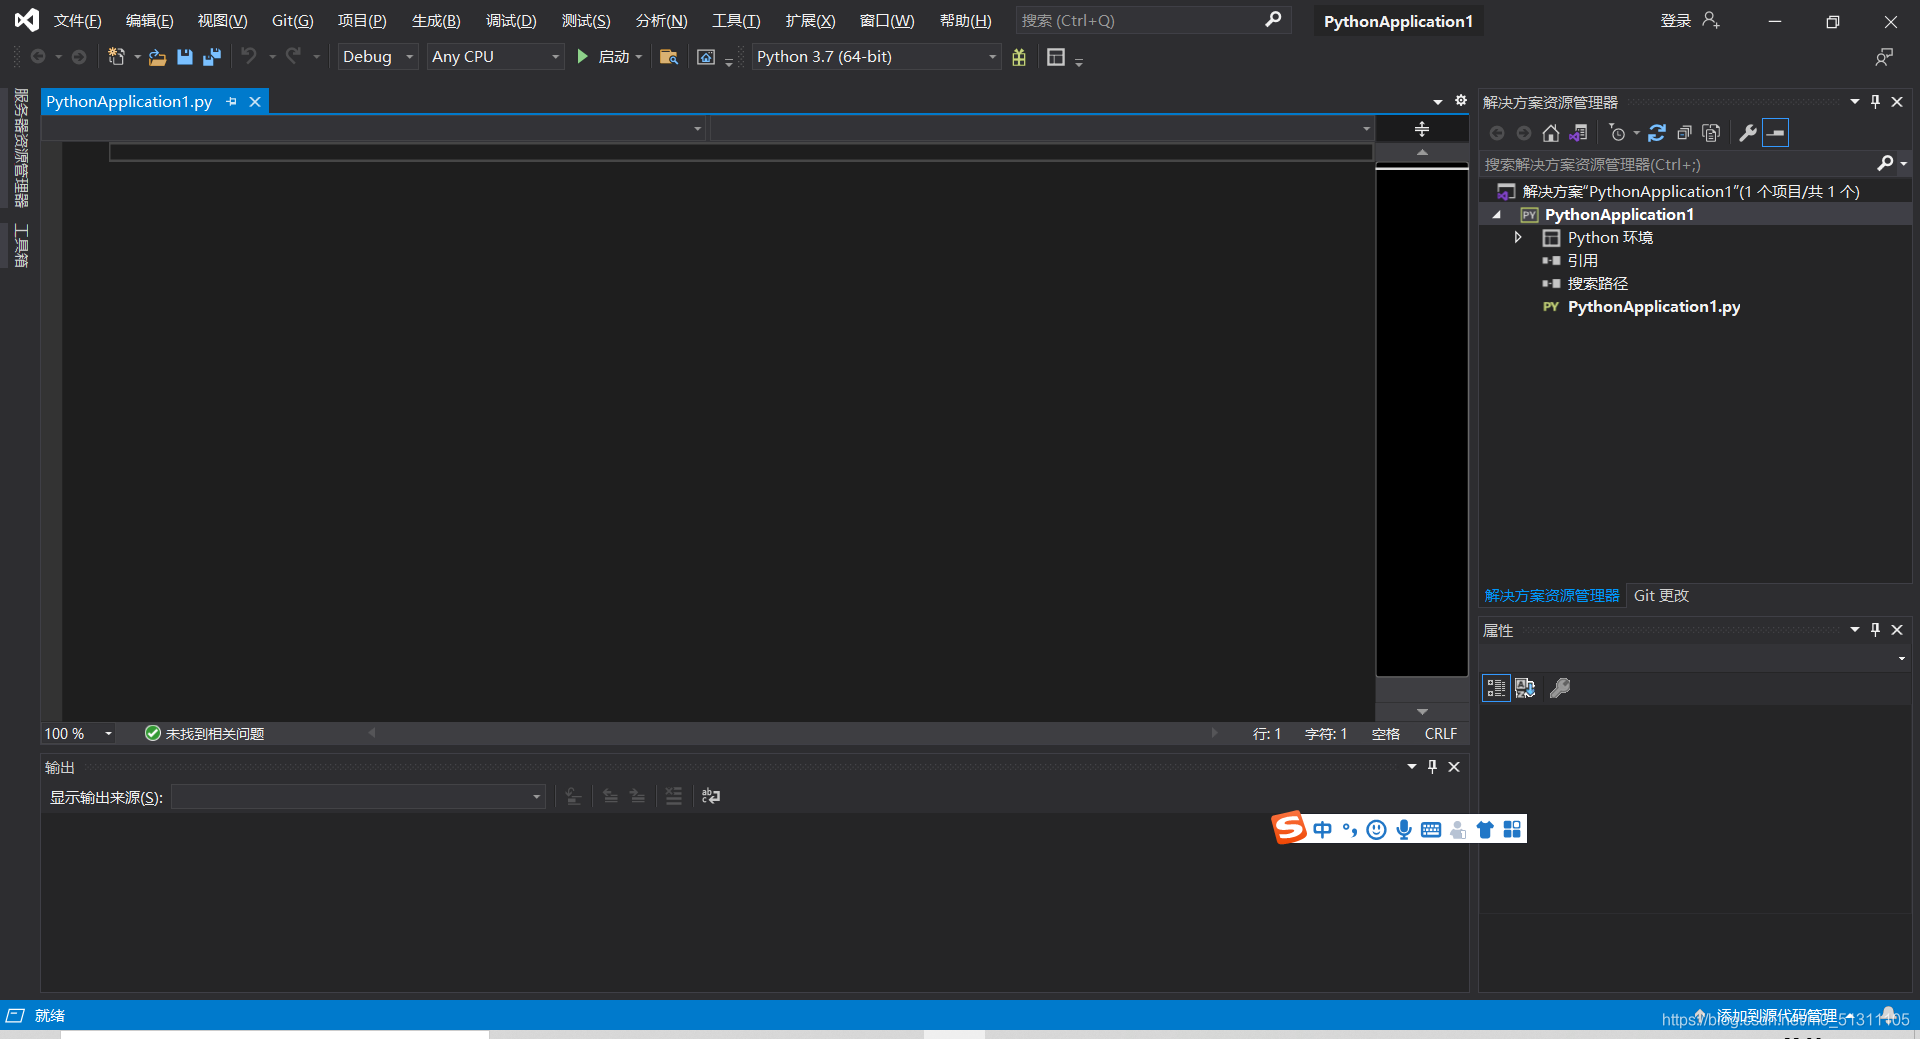The height and width of the screenshot is (1039, 1920).
Task: Open the 100 % zoom level dropdown
Action: pos(79,734)
